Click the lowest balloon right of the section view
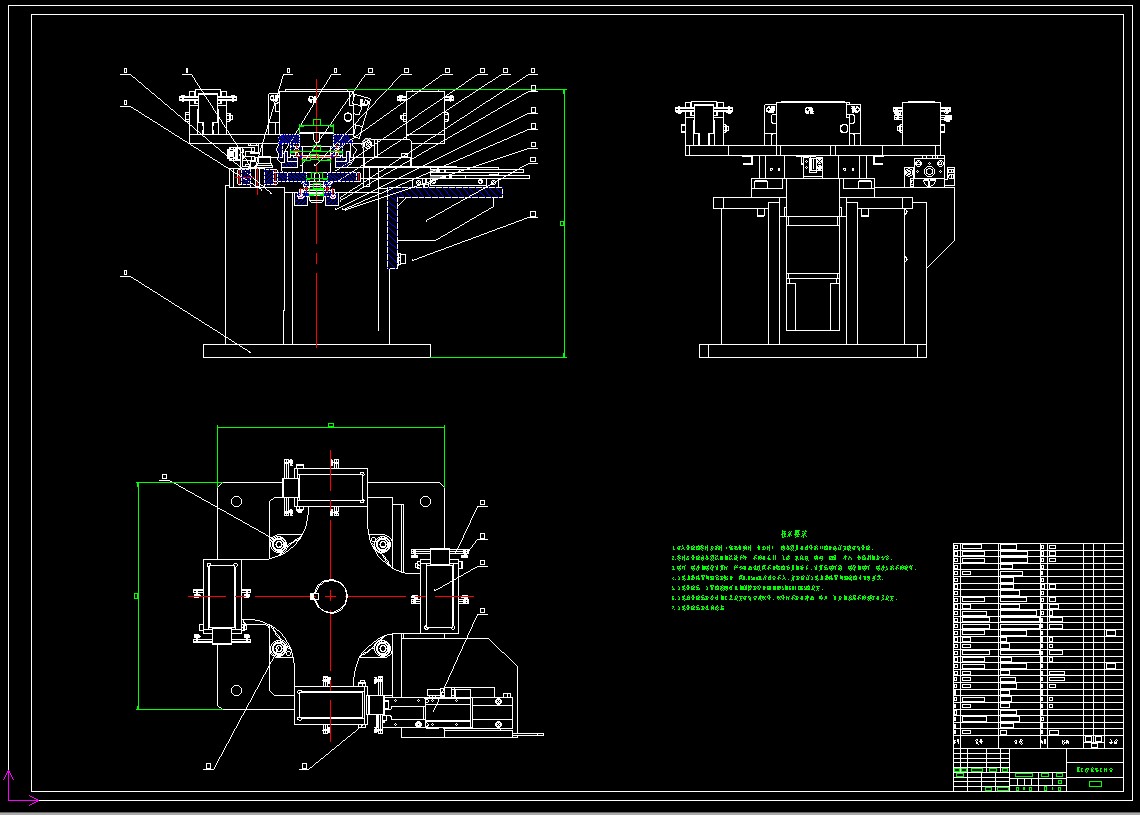Image resolution: width=1140 pixels, height=815 pixels. [x=534, y=214]
